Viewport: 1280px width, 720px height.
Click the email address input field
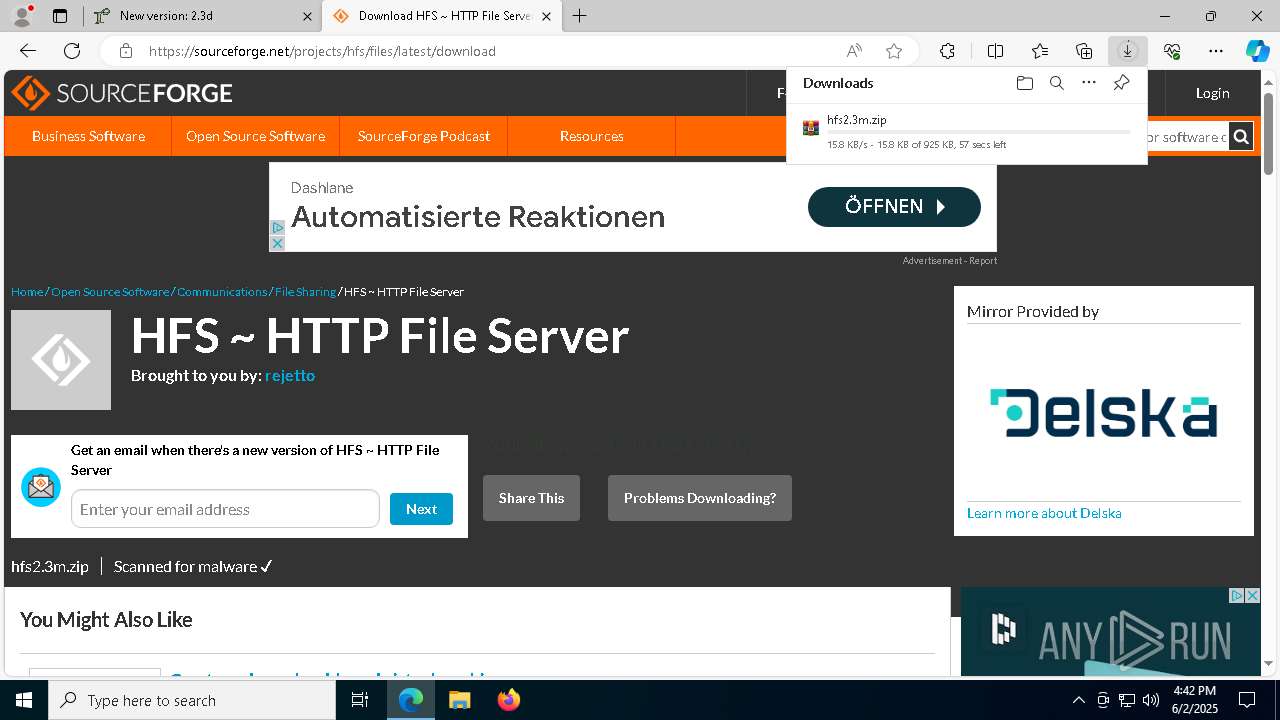(225, 509)
